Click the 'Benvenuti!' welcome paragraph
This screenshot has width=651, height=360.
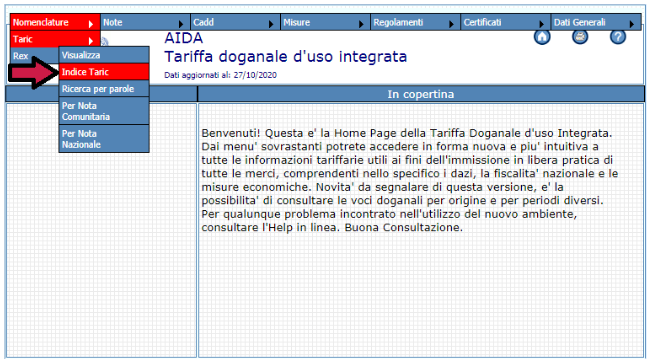(x=410, y=181)
